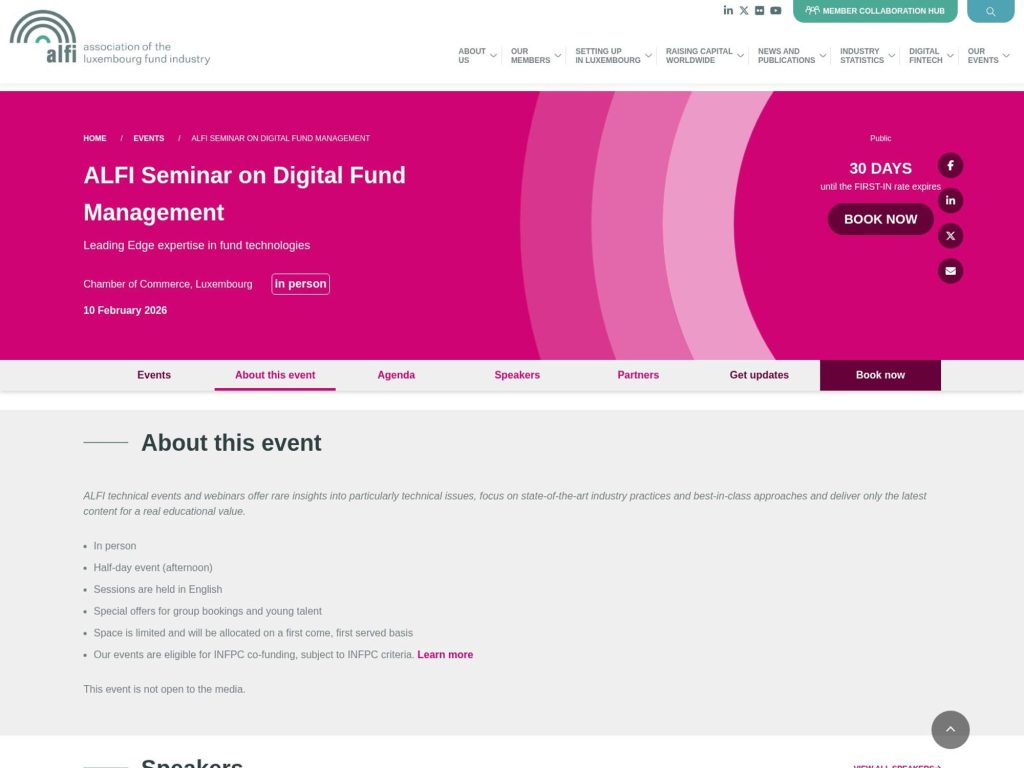1024x768 pixels.
Task: Click the scroll-to-top arrow button
Action: 950,730
